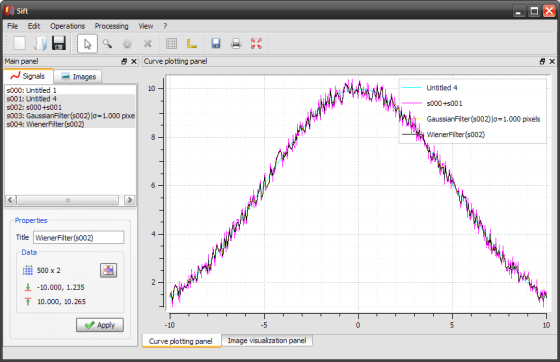Select the magnifier zoom tool
The width and height of the screenshot is (560, 362).
click(107, 44)
